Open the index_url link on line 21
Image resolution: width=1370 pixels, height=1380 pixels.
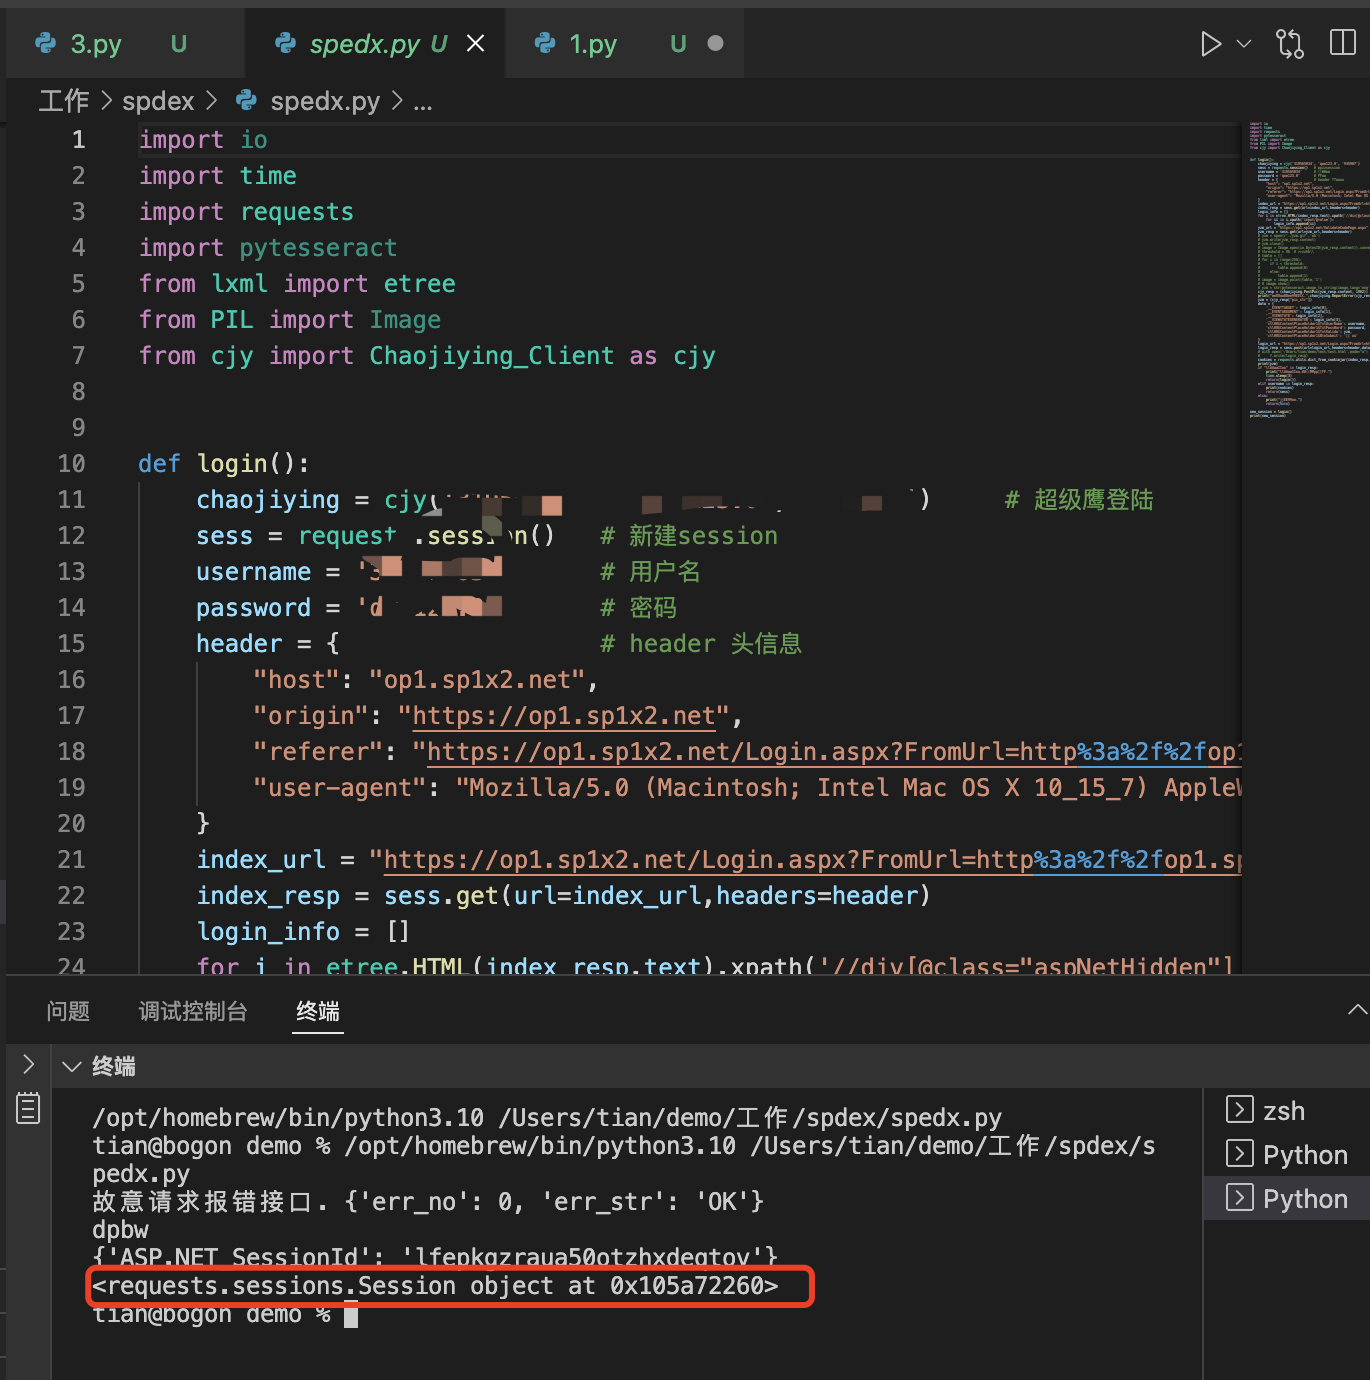[812, 860]
